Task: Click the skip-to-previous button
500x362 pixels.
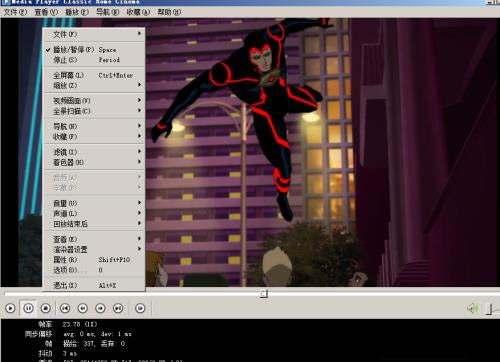Action: tap(65, 308)
